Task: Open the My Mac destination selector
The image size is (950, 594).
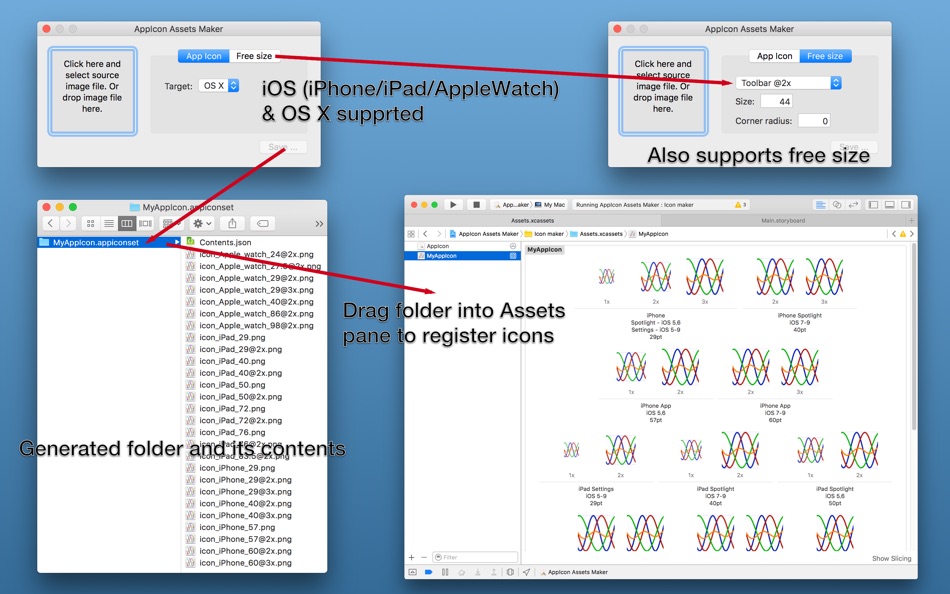Action: click(x=550, y=205)
